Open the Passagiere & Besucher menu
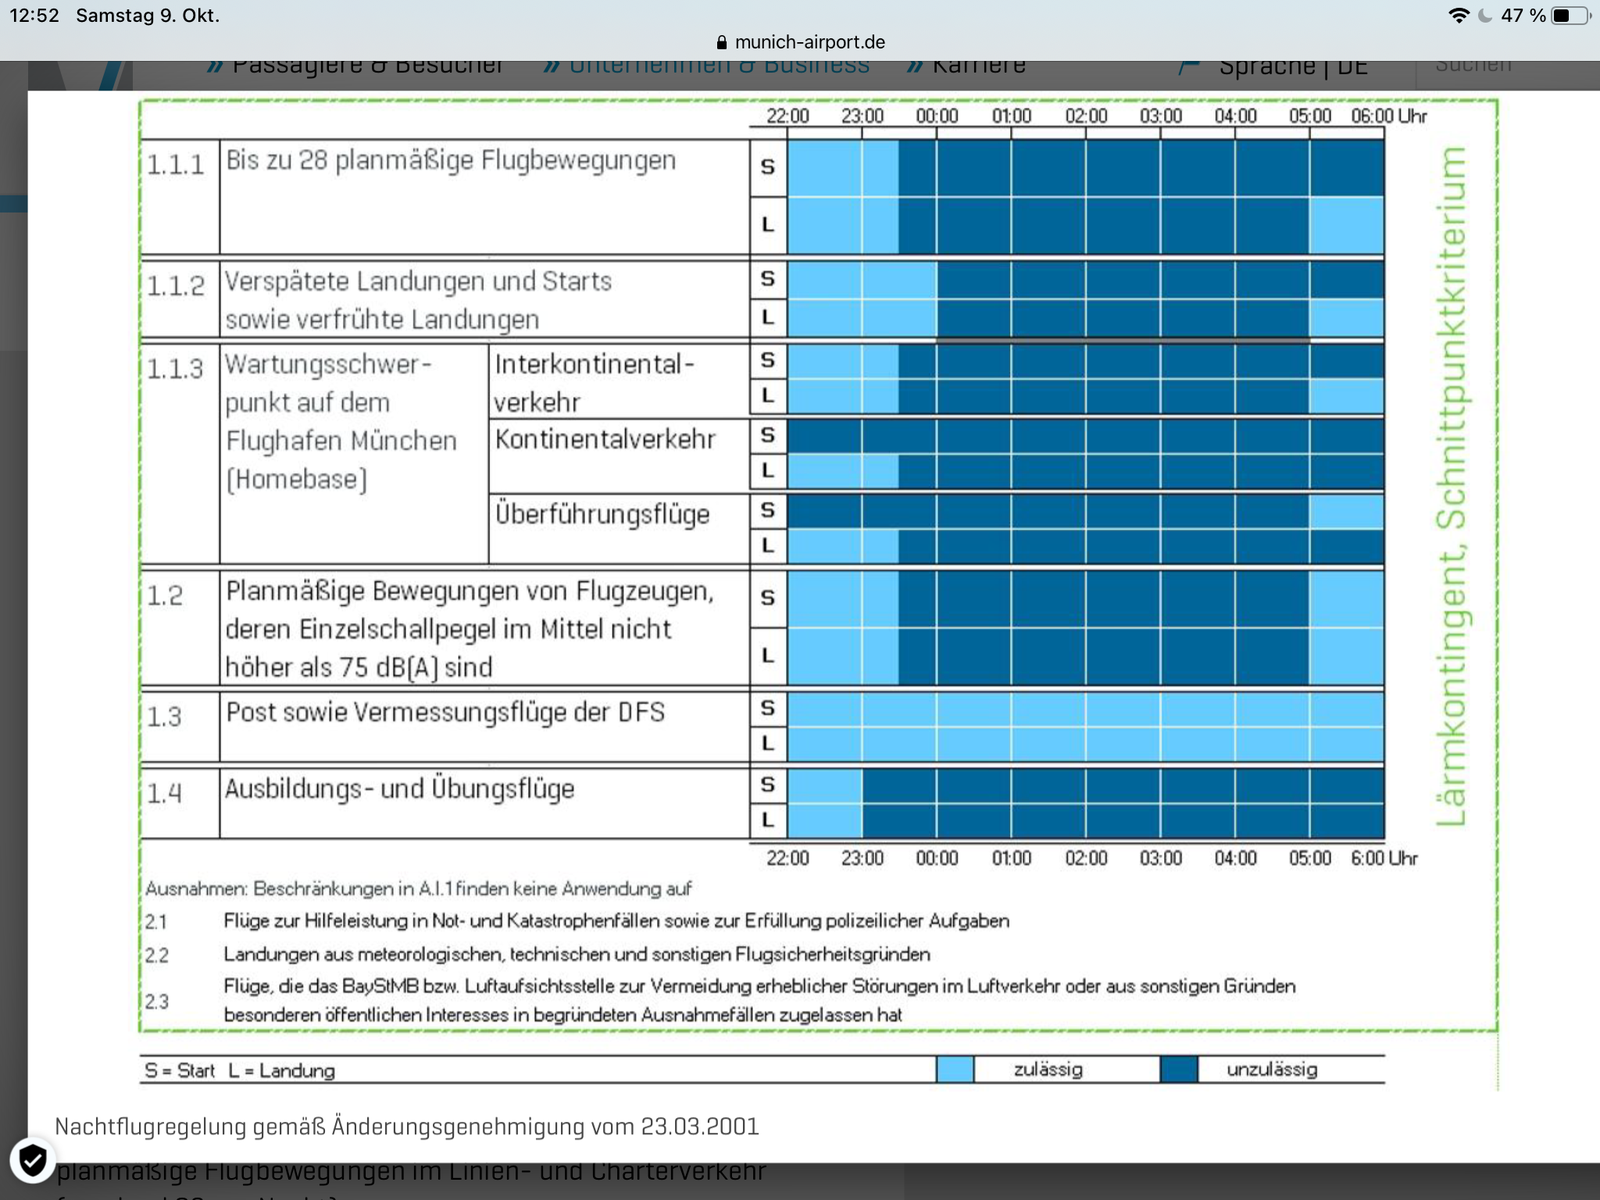Screen dimensions: 1600x1200 (368, 67)
